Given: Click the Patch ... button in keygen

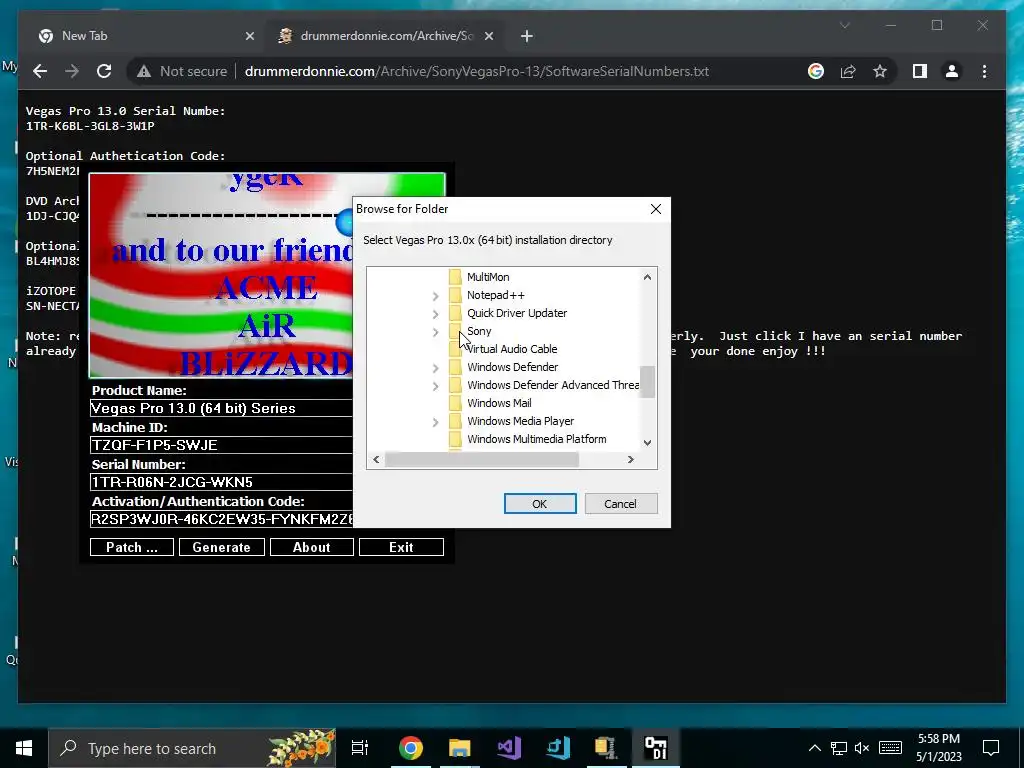Looking at the screenshot, I should click(132, 547).
